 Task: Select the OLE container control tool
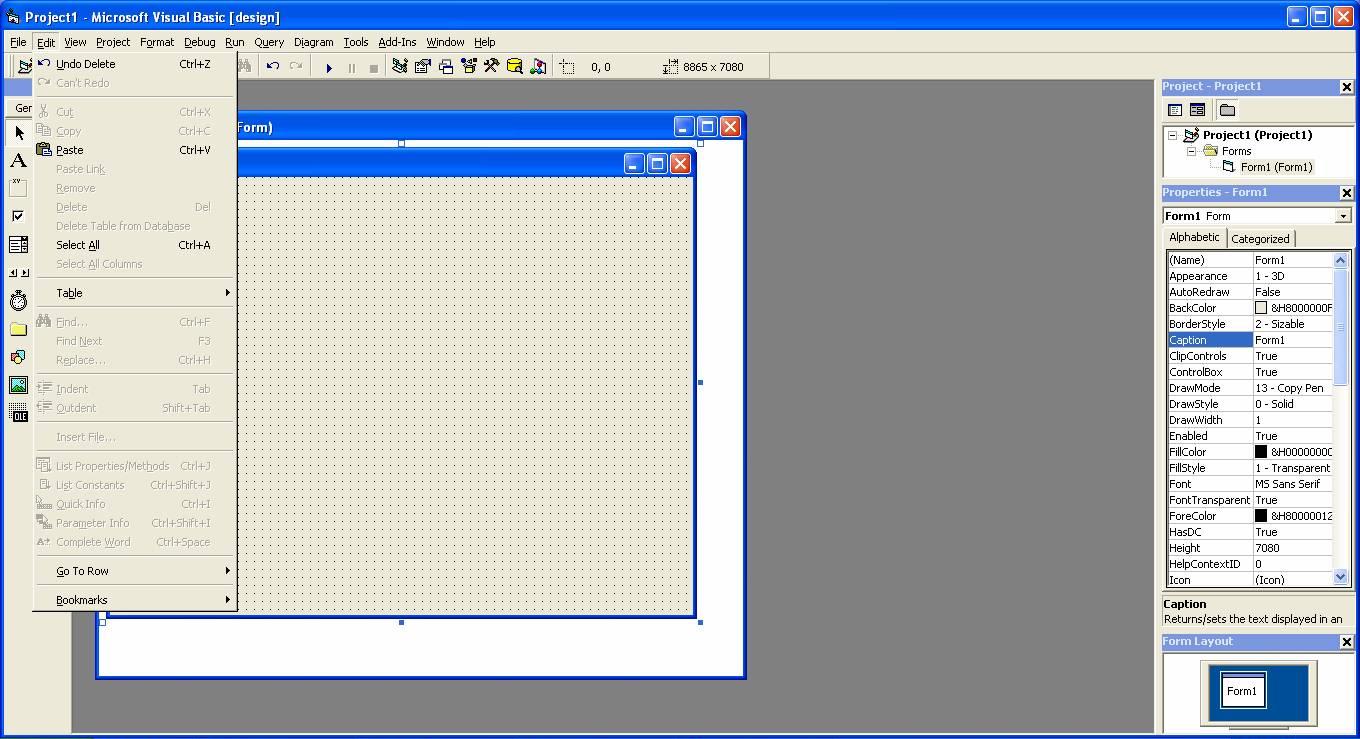click(18, 412)
